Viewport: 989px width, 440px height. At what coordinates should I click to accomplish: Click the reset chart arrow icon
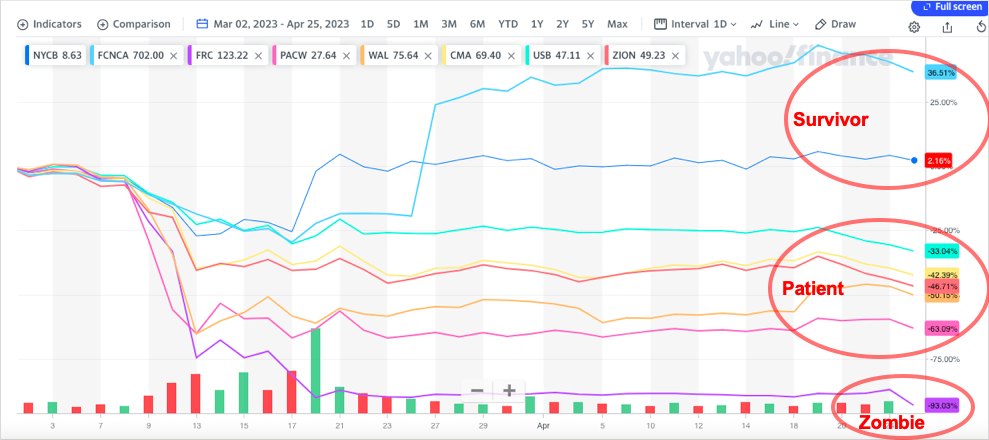click(x=980, y=27)
